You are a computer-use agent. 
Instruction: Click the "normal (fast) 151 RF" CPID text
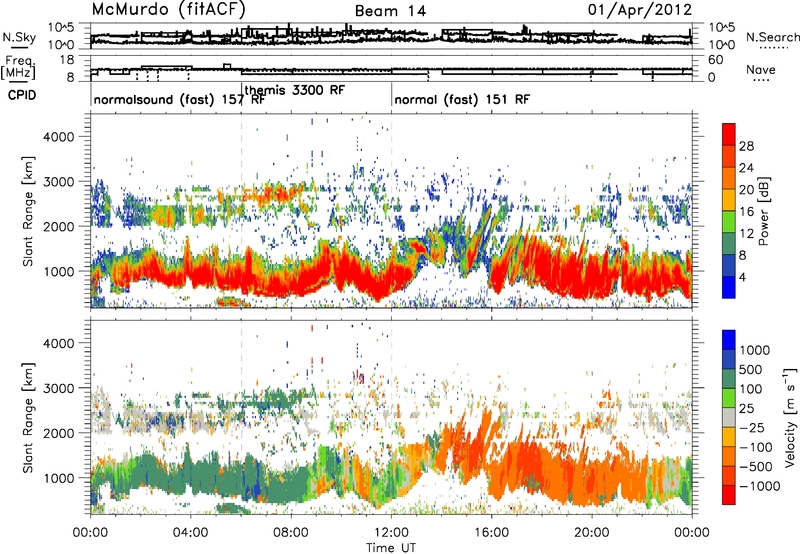point(462,99)
